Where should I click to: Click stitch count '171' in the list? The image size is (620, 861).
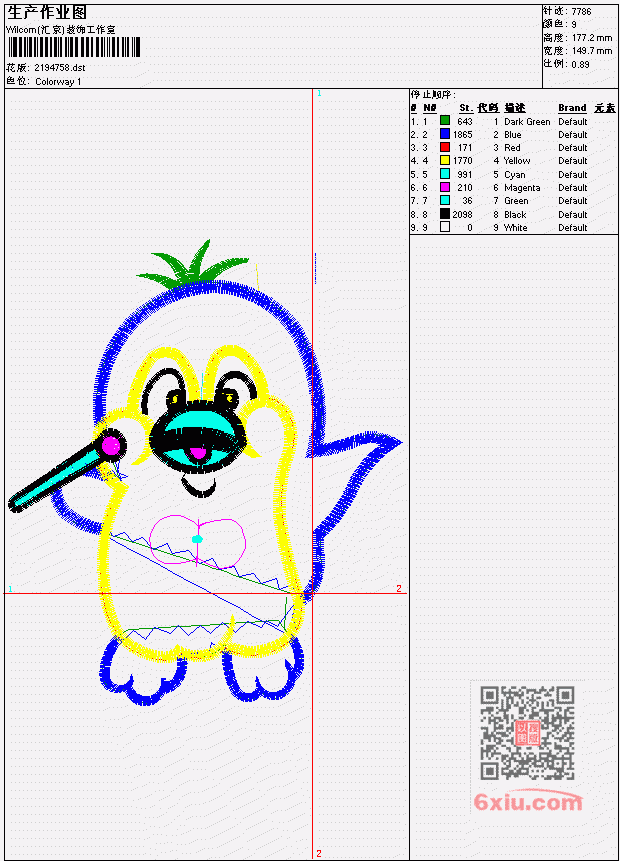(x=465, y=148)
